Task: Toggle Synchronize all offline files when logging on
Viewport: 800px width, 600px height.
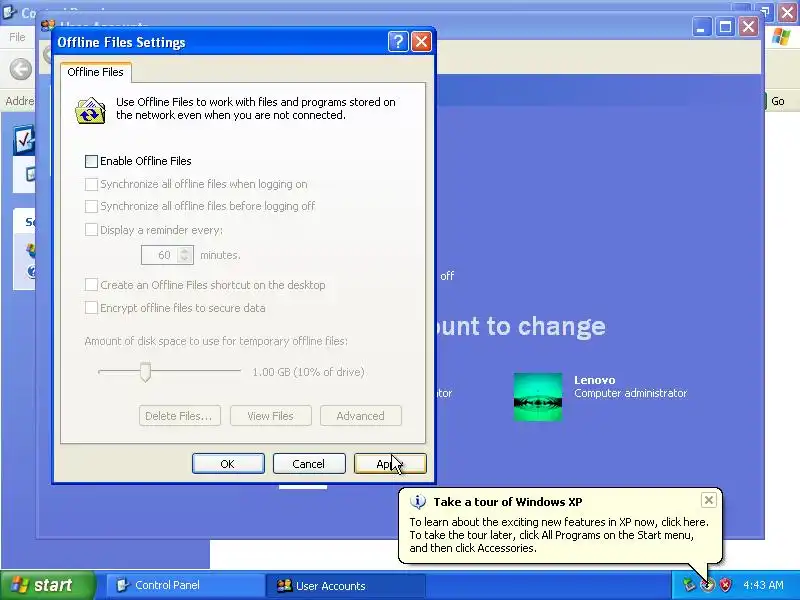Action: pyautogui.click(x=91, y=184)
